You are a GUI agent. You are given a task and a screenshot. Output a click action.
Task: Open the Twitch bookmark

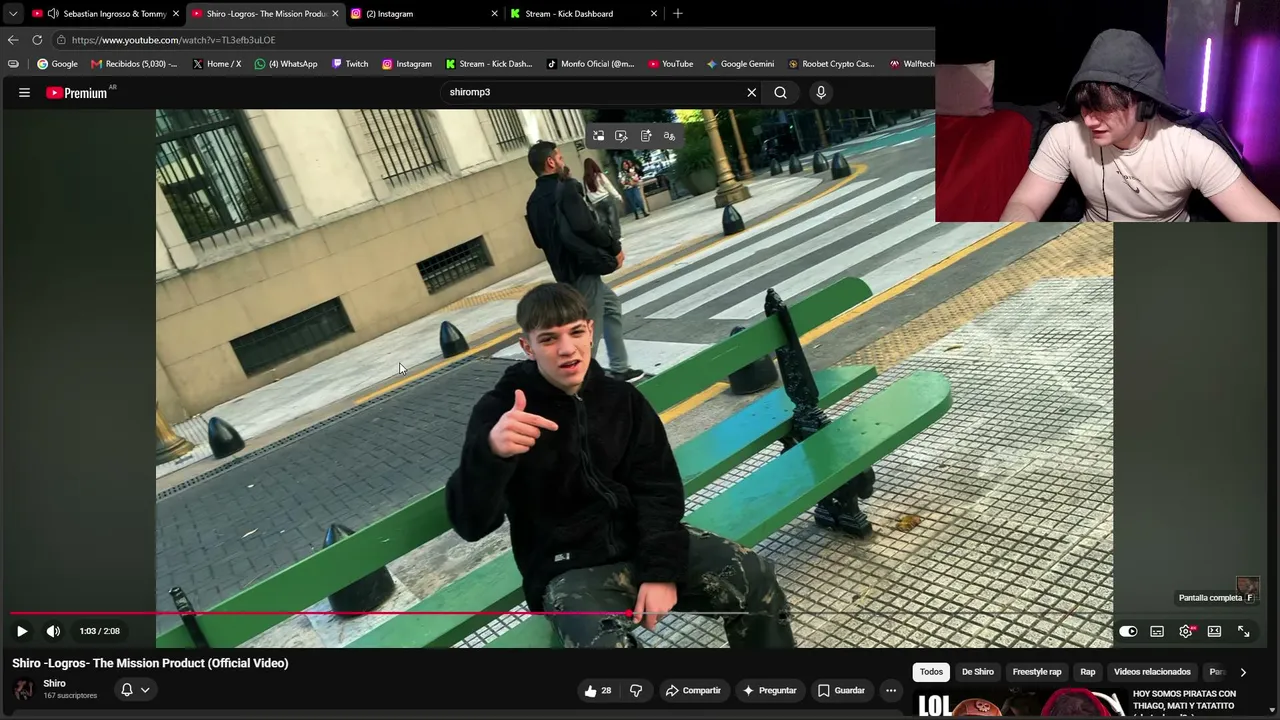click(x=350, y=64)
